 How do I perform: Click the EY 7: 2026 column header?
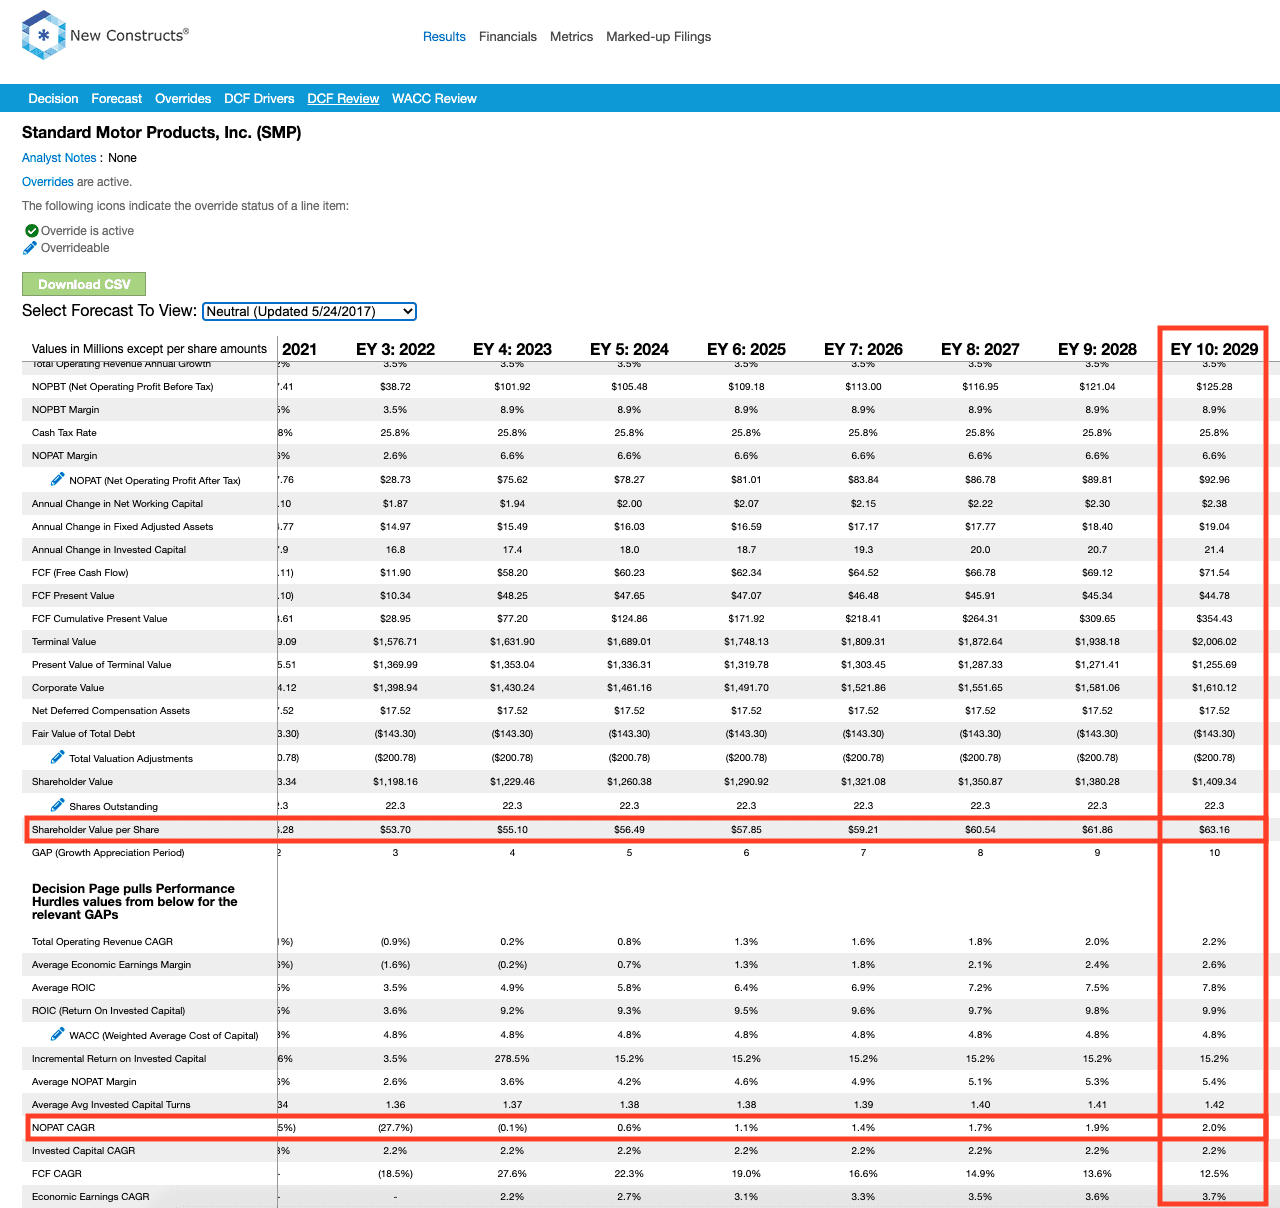[x=863, y=349]
